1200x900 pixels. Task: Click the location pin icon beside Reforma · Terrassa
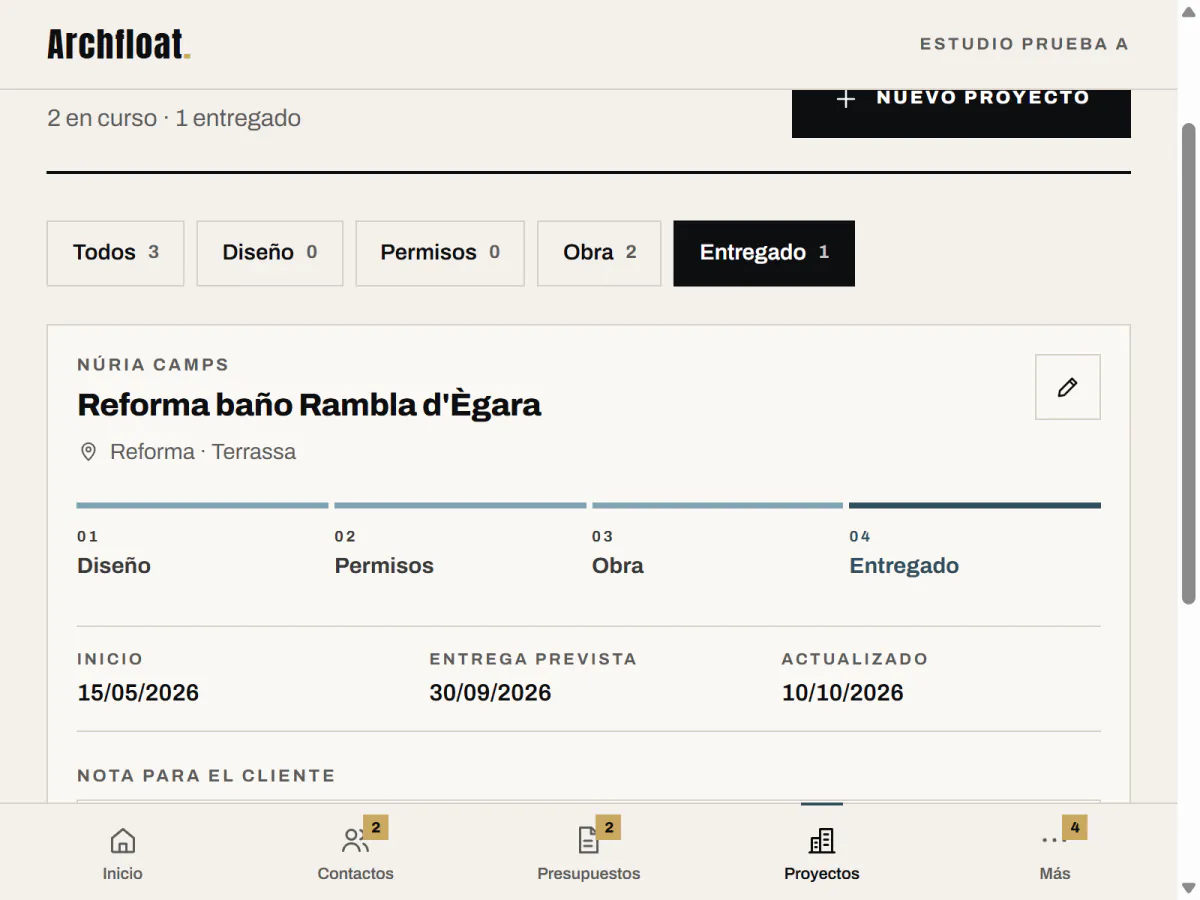88,452
